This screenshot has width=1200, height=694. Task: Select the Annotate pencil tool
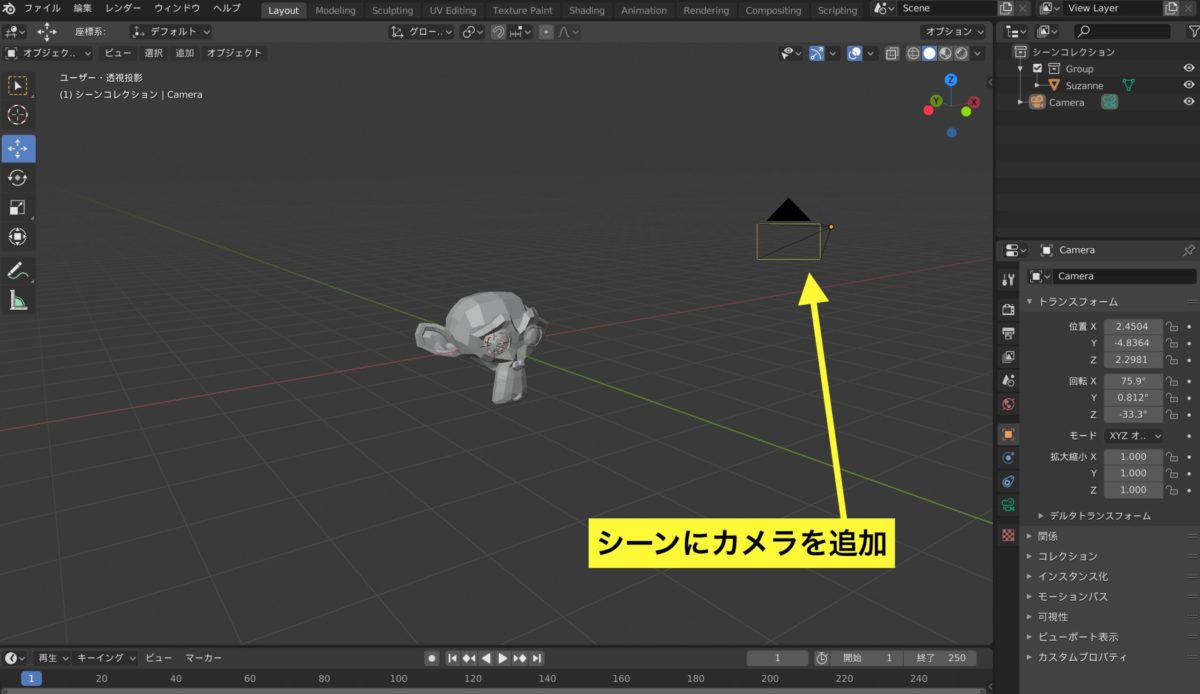tap(18, 270)
